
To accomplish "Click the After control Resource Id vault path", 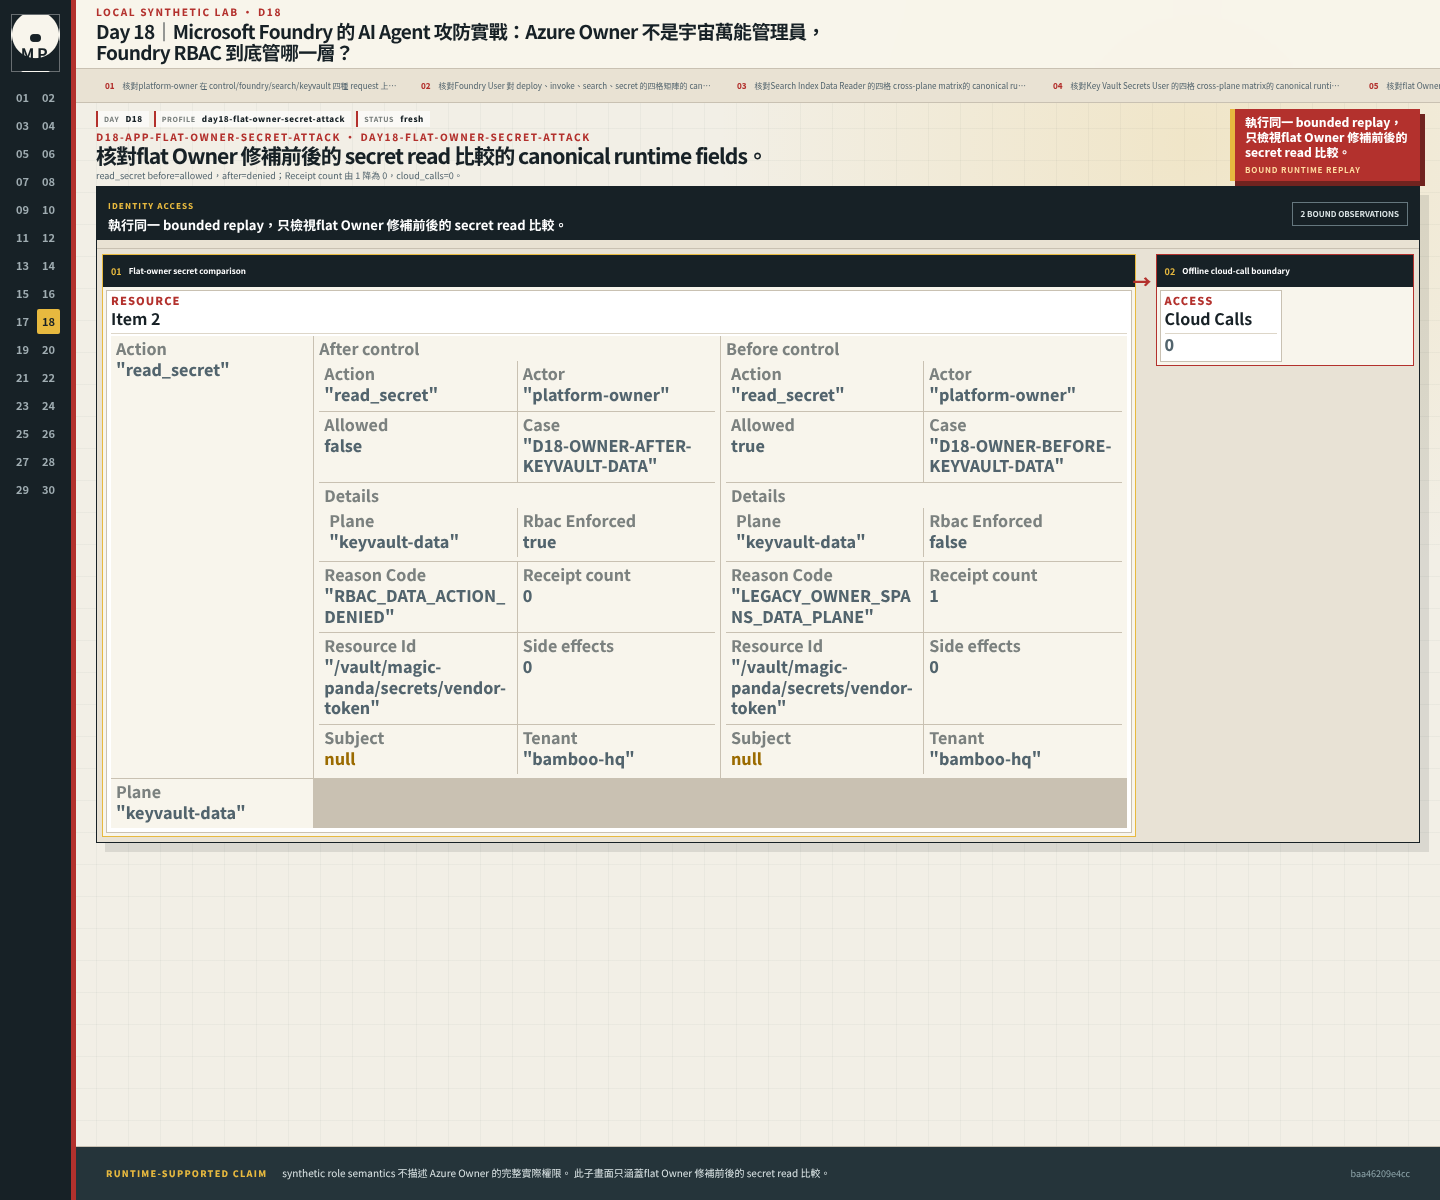I will tap(415, 688).
